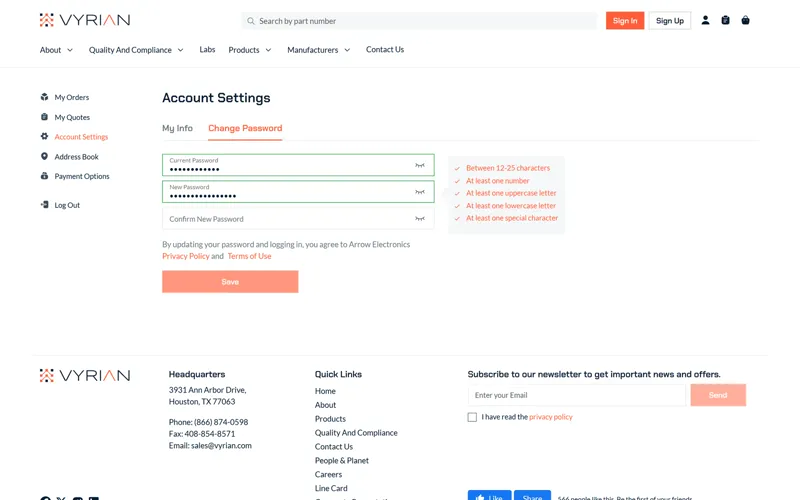Open the About quick link in footer
Screen dimensions: 800x500
(x=325, y=405)
